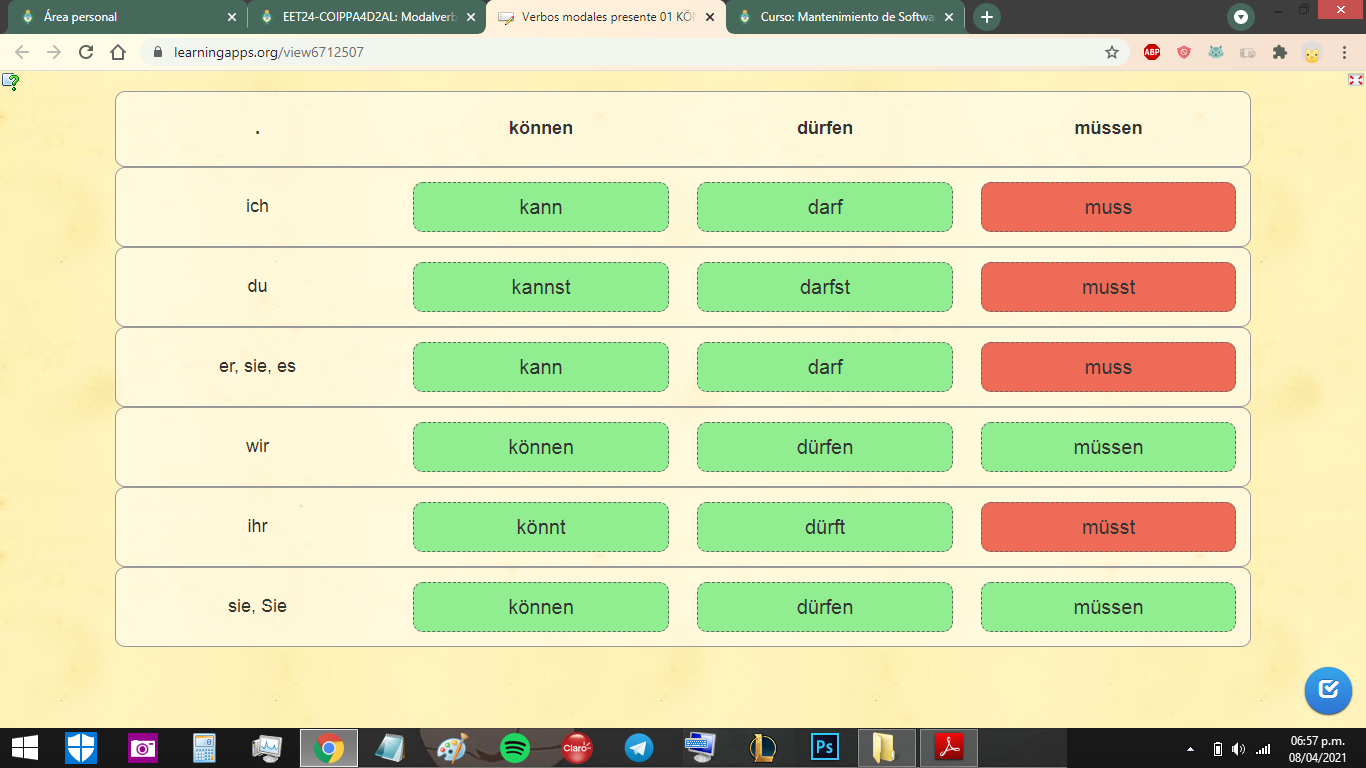
Task: Open the Extensions puzzle piece menu
Action: tap(1279, 52)
